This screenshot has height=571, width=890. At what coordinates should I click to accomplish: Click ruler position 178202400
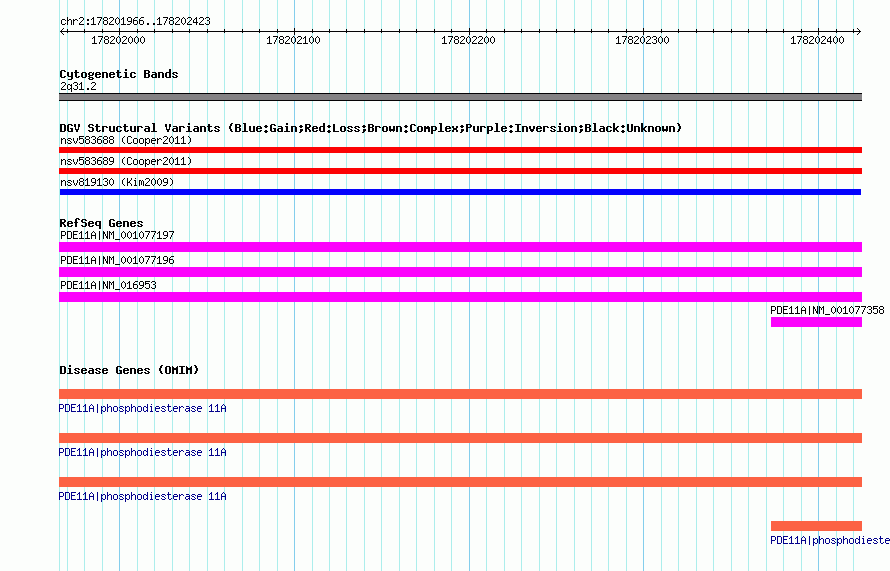[x=817, y=40]
